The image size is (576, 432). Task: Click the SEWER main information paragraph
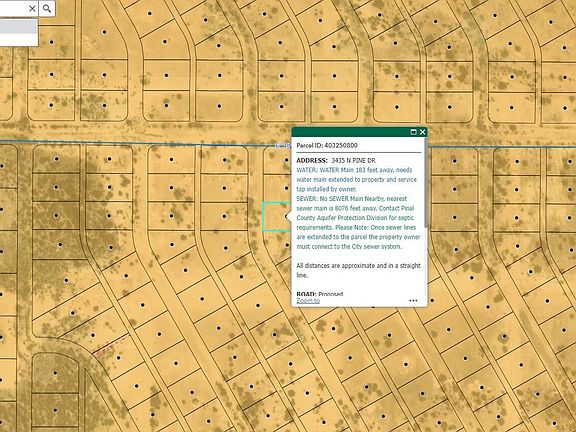pos(359,223)
